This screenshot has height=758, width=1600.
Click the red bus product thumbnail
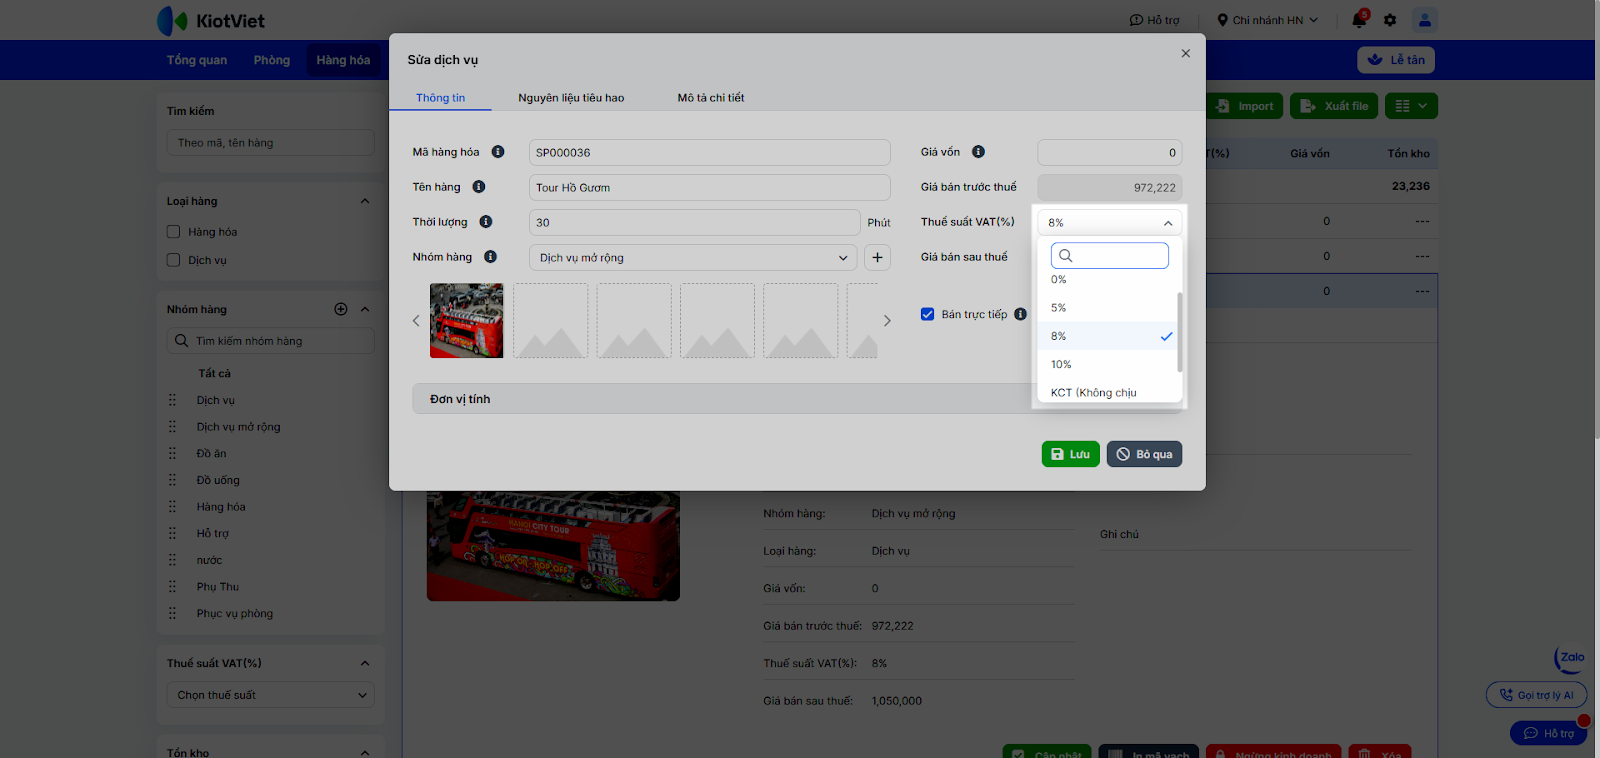click(x=467, y=321)
